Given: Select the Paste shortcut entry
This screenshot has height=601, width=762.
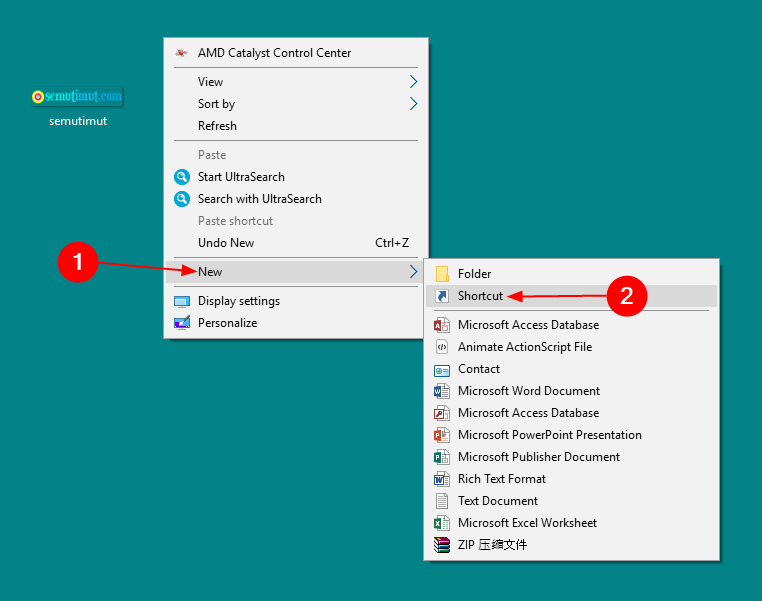Looking at the screenshot, I should [x=296, y=221].
